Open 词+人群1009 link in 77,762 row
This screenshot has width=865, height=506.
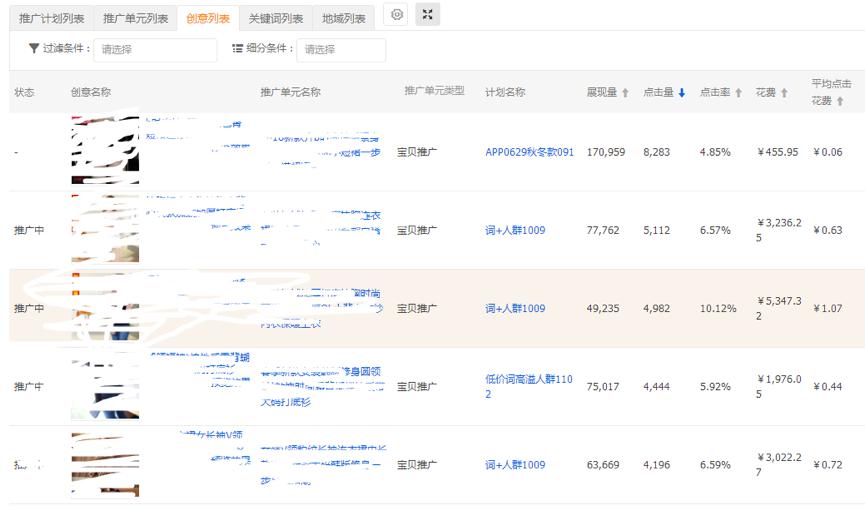[515, 230]
